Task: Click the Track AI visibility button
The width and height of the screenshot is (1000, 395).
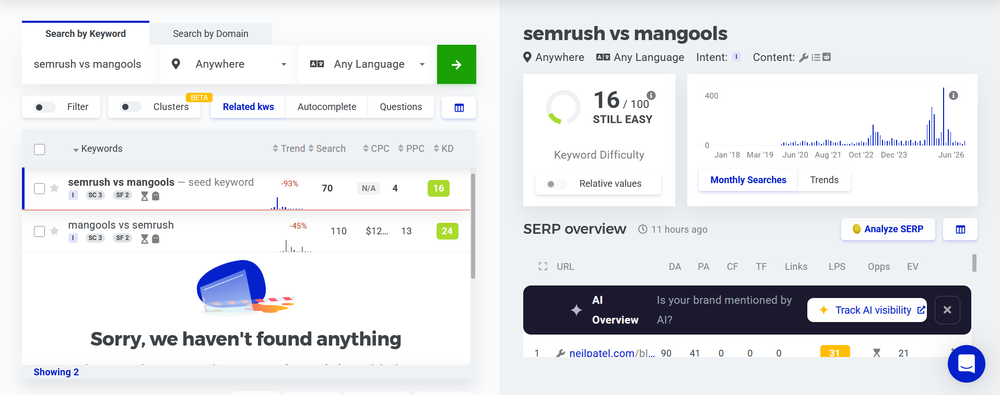Action: [x=867, y=310]
